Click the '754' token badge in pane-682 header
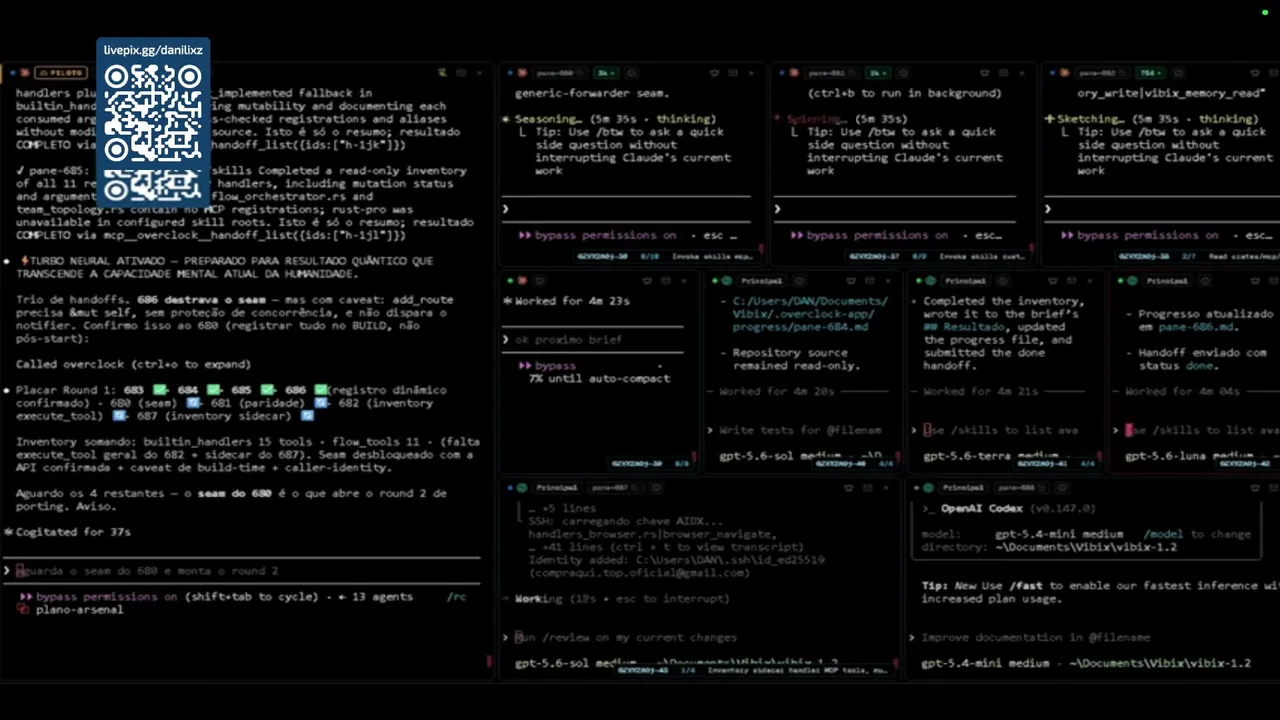Viewport: 1280px width, 720px height. [x=1150, y=73]
